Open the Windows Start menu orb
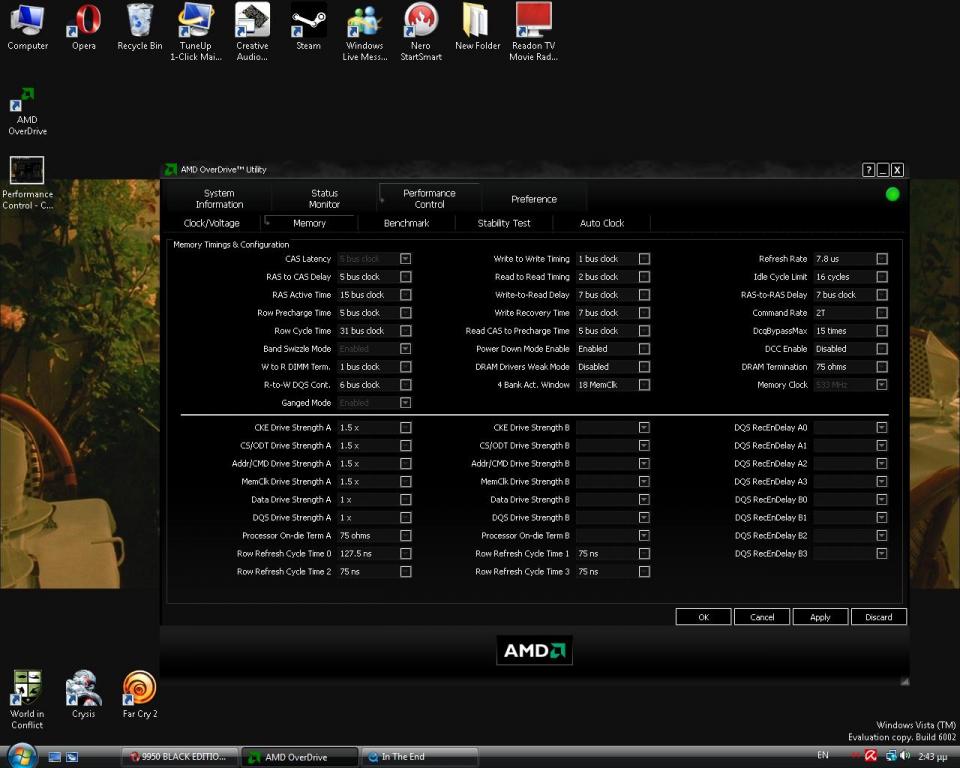The image size is (960, 768). [x=22, y=756]
